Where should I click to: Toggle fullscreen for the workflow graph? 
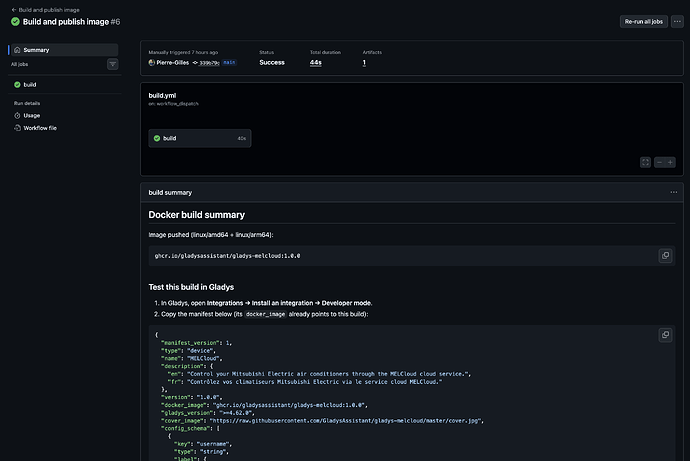point(645,162)
